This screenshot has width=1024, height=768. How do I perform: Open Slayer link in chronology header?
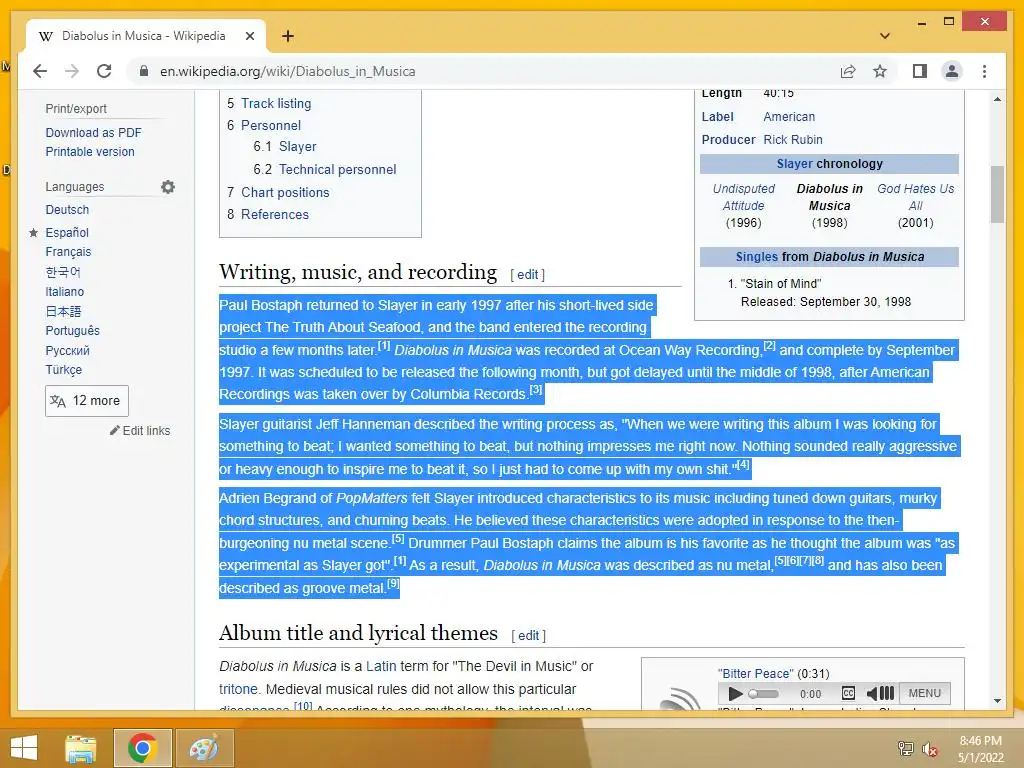[x=795, y=164]
